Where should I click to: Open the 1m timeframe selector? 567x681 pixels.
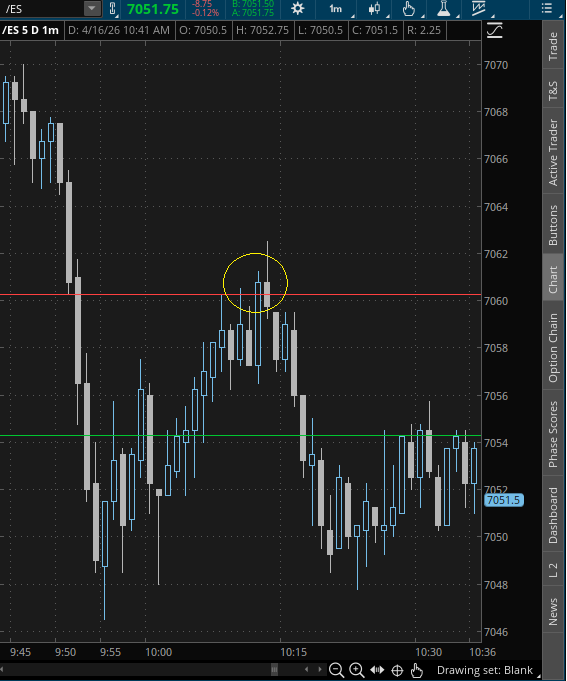pyautogui.click(x=335, y=9)
